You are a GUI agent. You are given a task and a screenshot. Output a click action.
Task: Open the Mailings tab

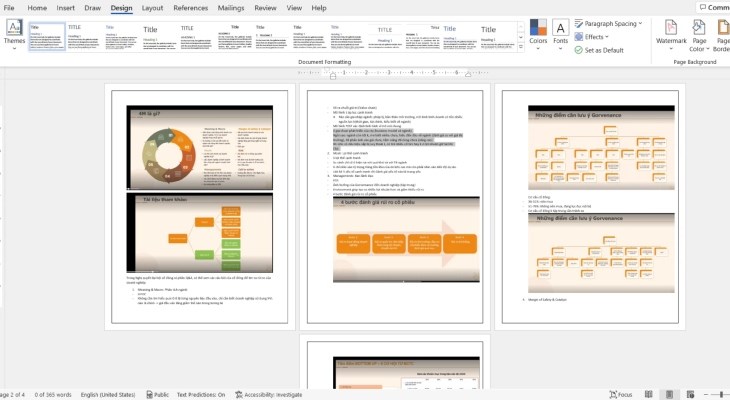pyautogui.click(x=231, y=8)
